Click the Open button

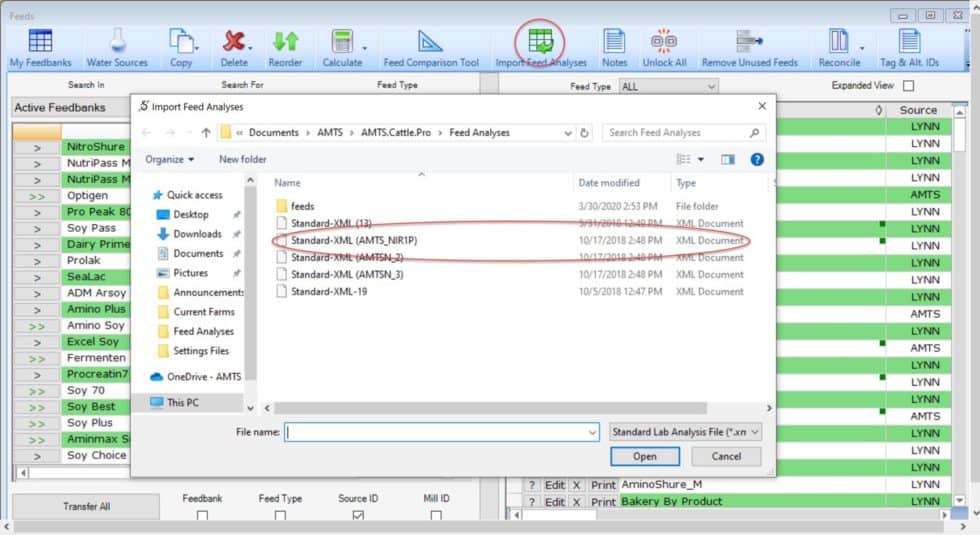[x=644, y=456]
